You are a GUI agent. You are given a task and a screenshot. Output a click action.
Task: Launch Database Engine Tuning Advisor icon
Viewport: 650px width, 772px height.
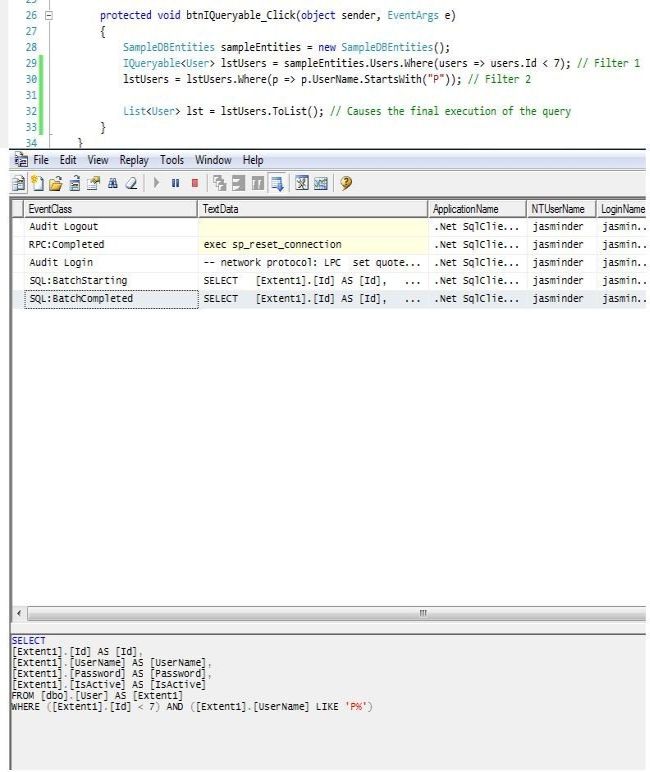point(302,183)
